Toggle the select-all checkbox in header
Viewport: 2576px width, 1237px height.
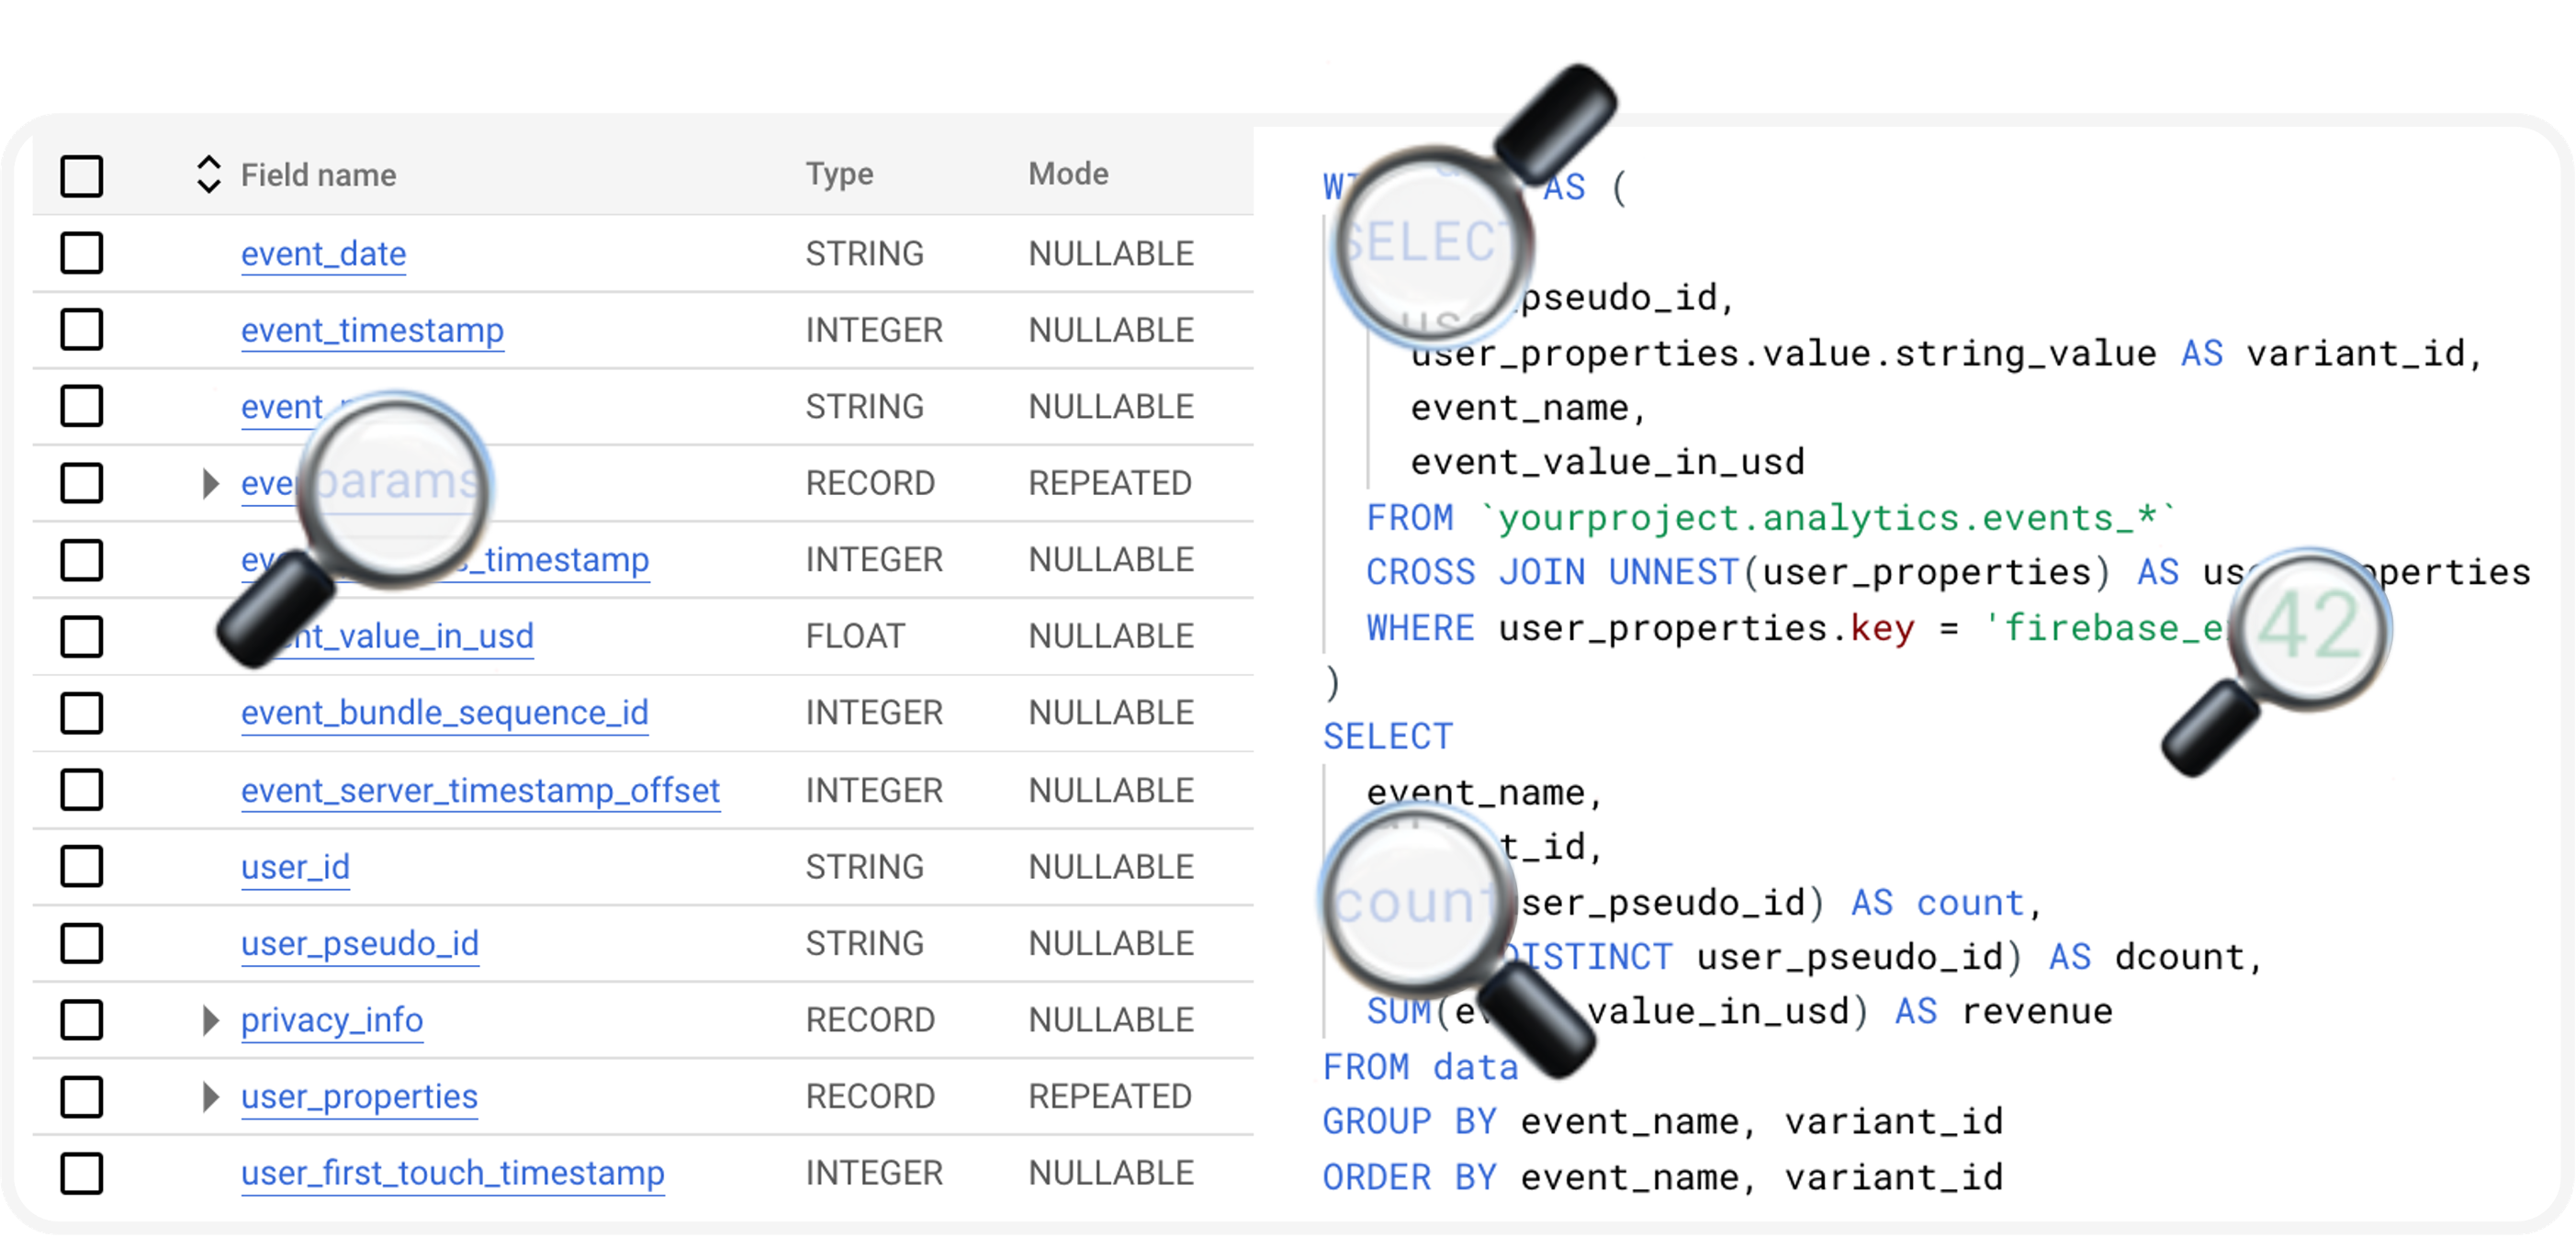pyautogui.click(x=82, y=176)
